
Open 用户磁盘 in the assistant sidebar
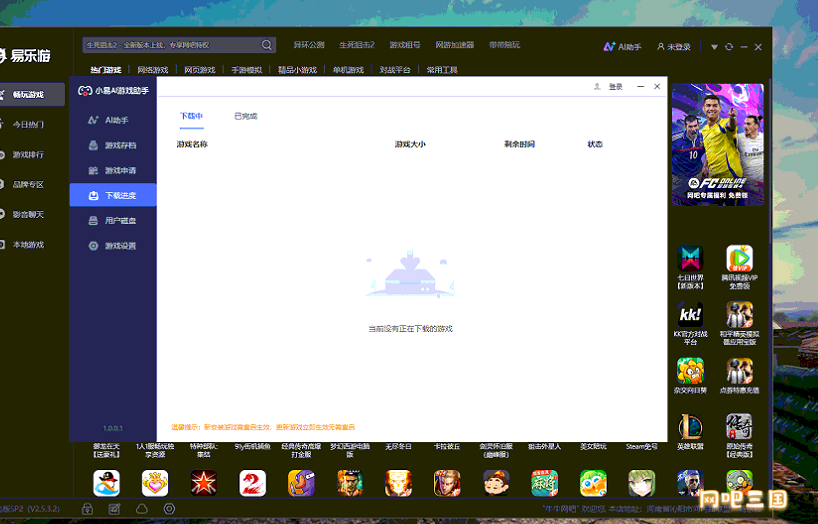click(113, 220)
